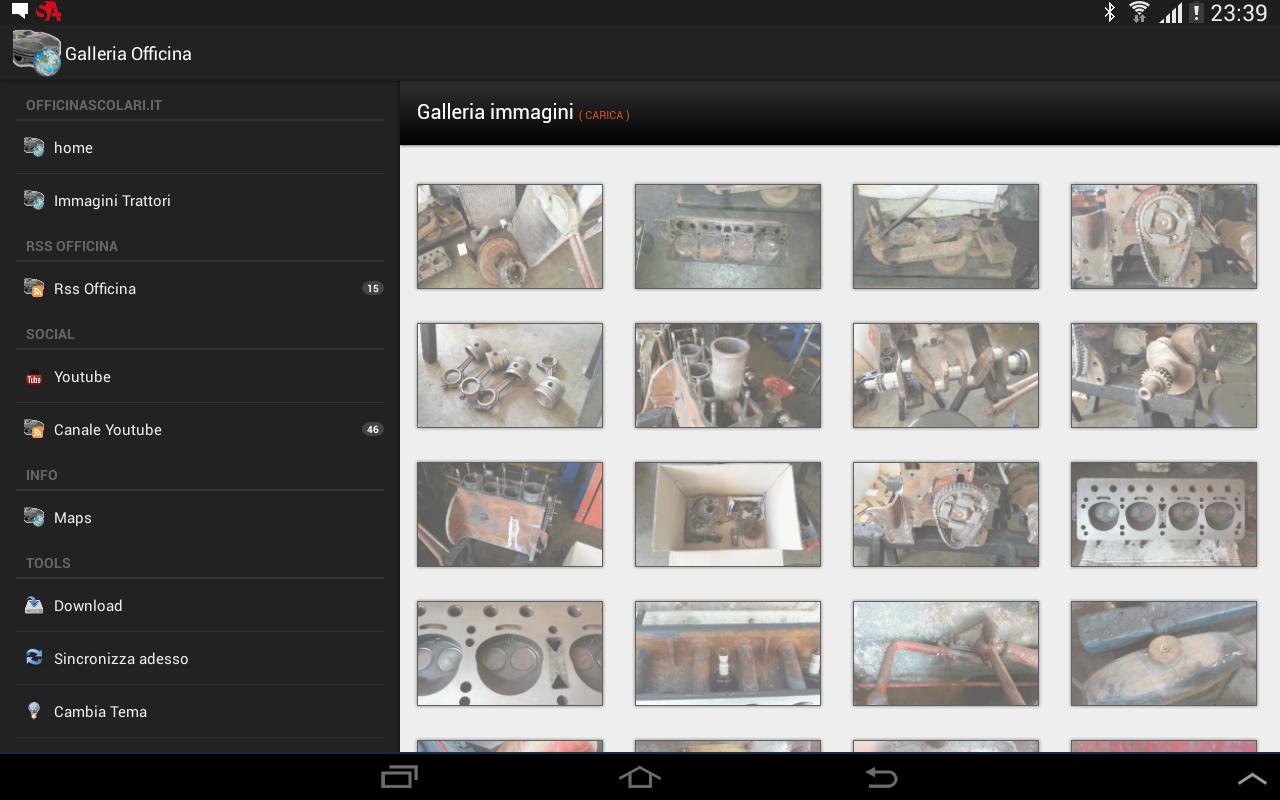Tap the 23:39 clock
The width and height of the screenshot is (1280, 800).
1238,13
